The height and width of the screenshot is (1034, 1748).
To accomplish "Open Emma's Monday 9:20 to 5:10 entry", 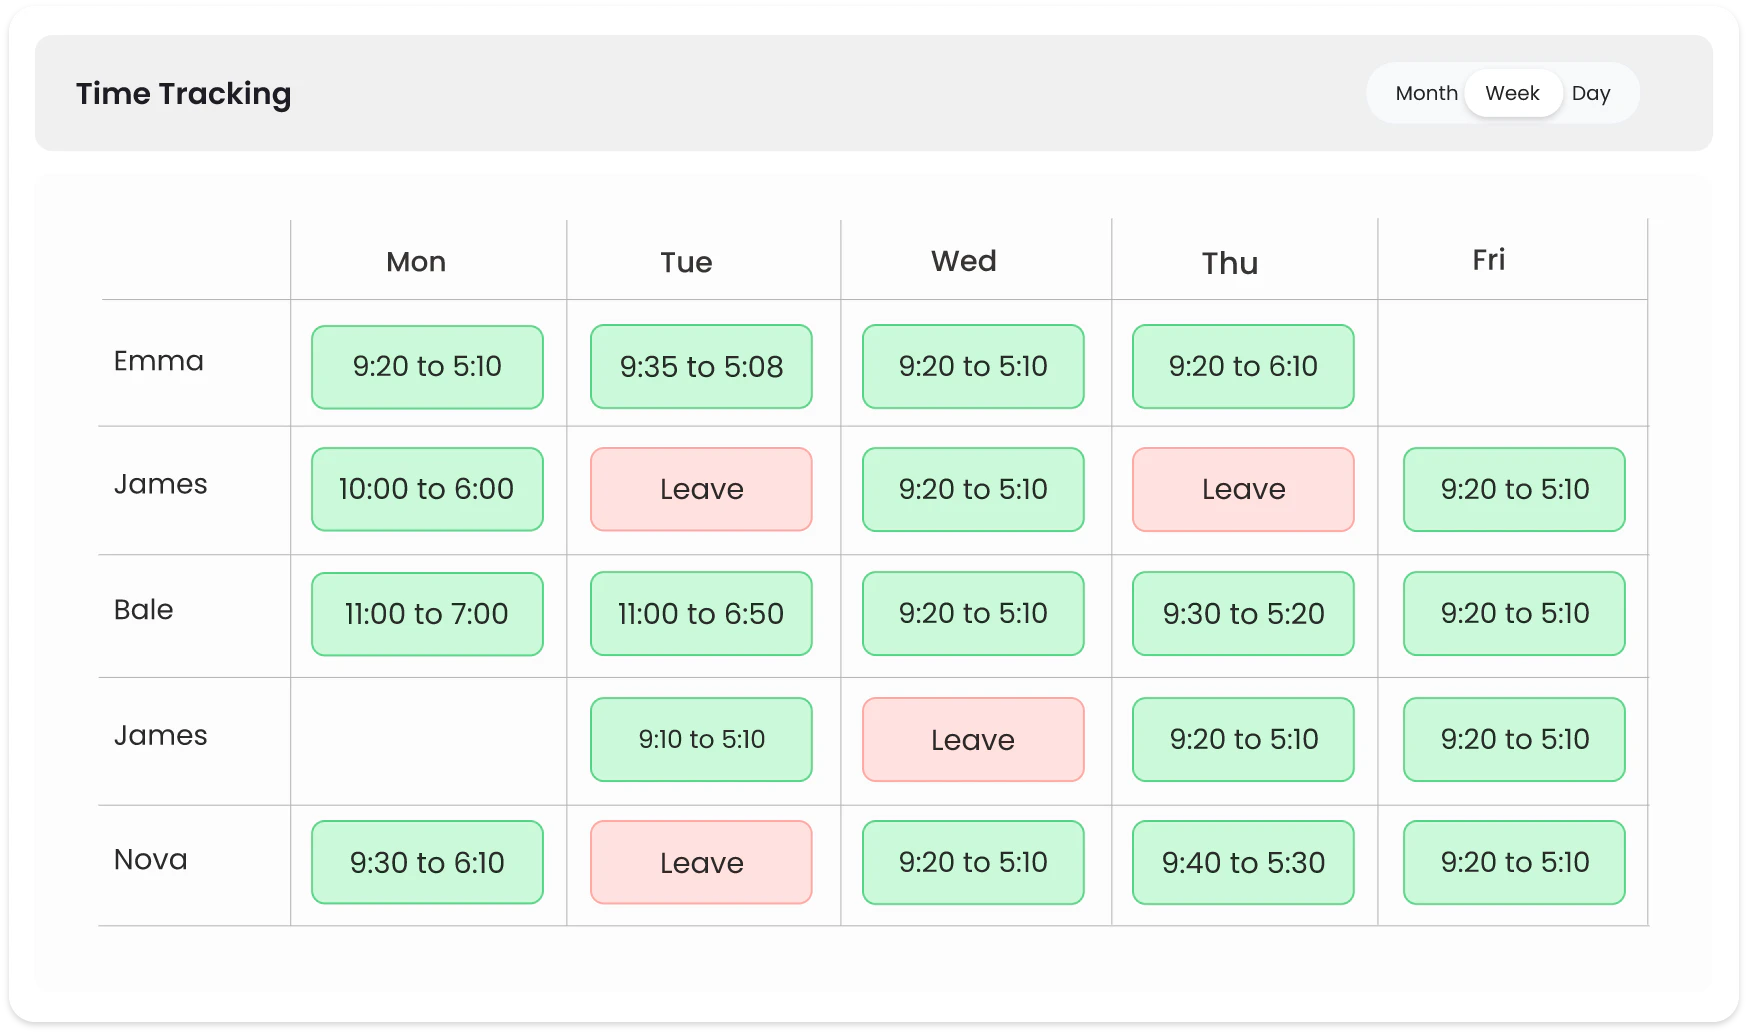I will [427, 366].
